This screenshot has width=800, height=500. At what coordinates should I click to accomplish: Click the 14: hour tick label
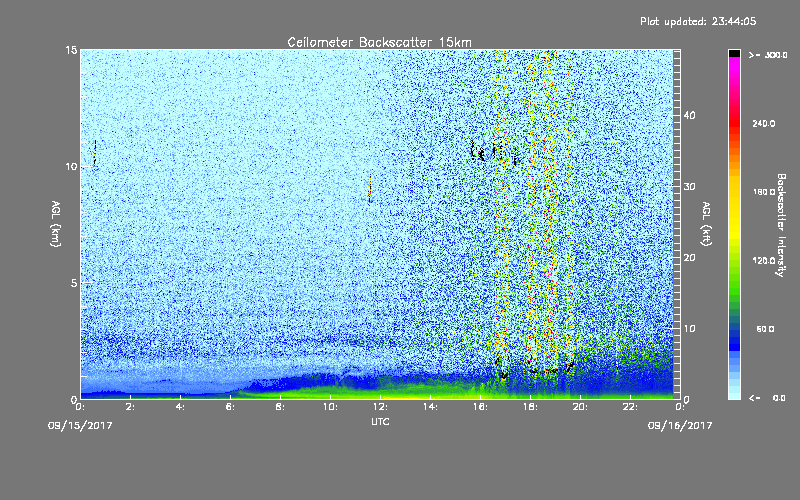430,407
